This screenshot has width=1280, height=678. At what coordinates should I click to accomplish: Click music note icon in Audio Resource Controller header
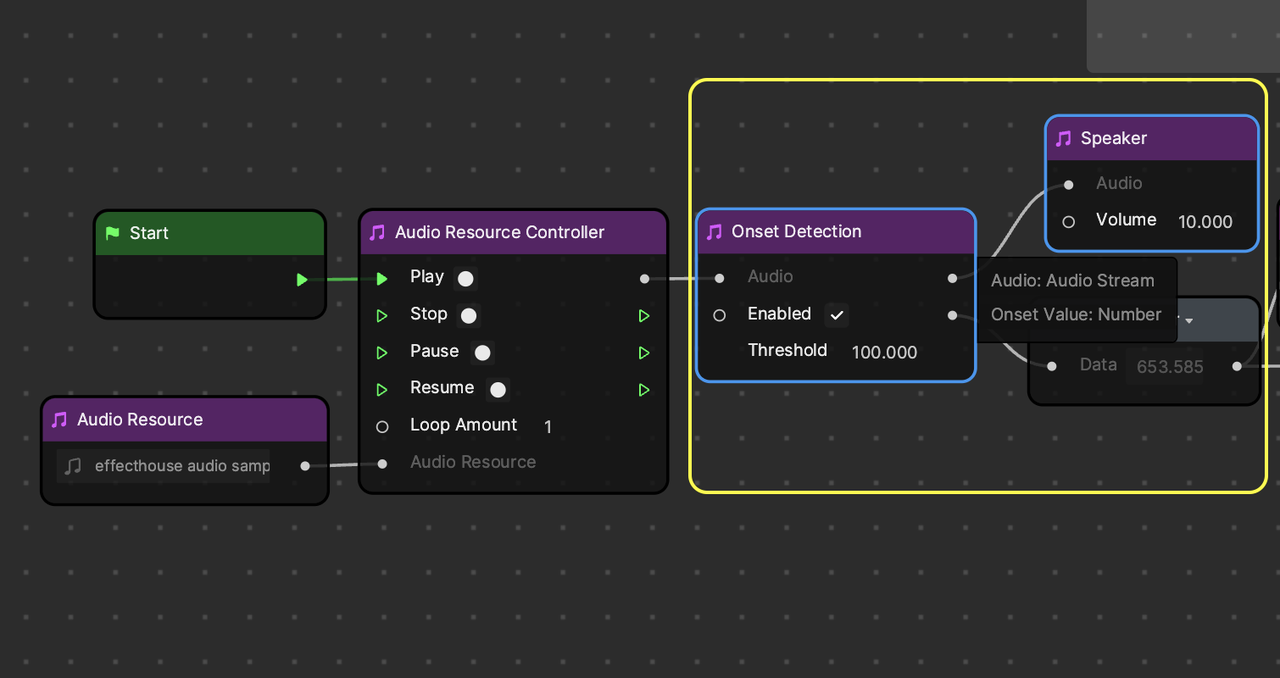[377, 232]
